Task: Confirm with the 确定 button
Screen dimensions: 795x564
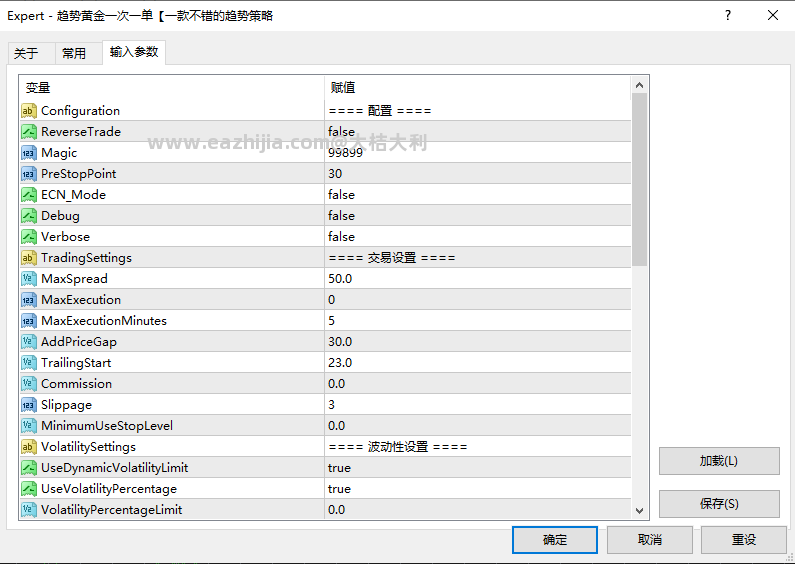Action: point(555,540)
